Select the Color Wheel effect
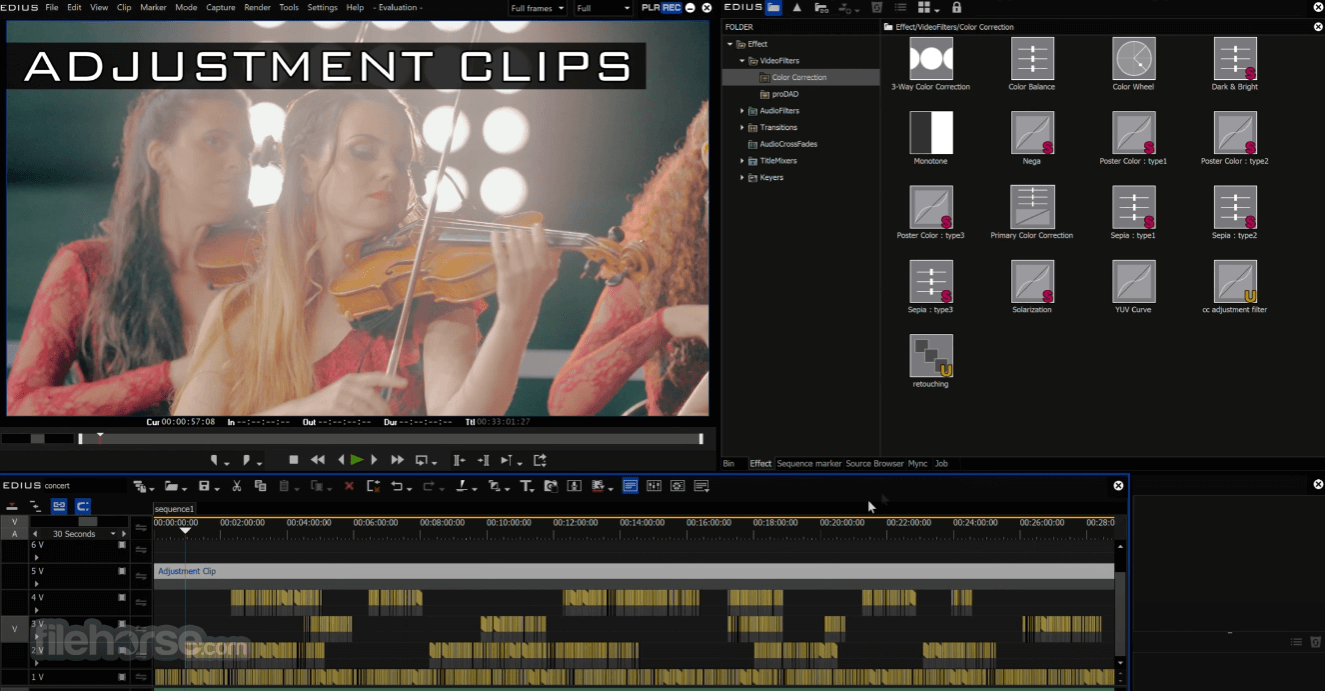The height and width of the screenshot is (691, 1325). click(1134, 59)
